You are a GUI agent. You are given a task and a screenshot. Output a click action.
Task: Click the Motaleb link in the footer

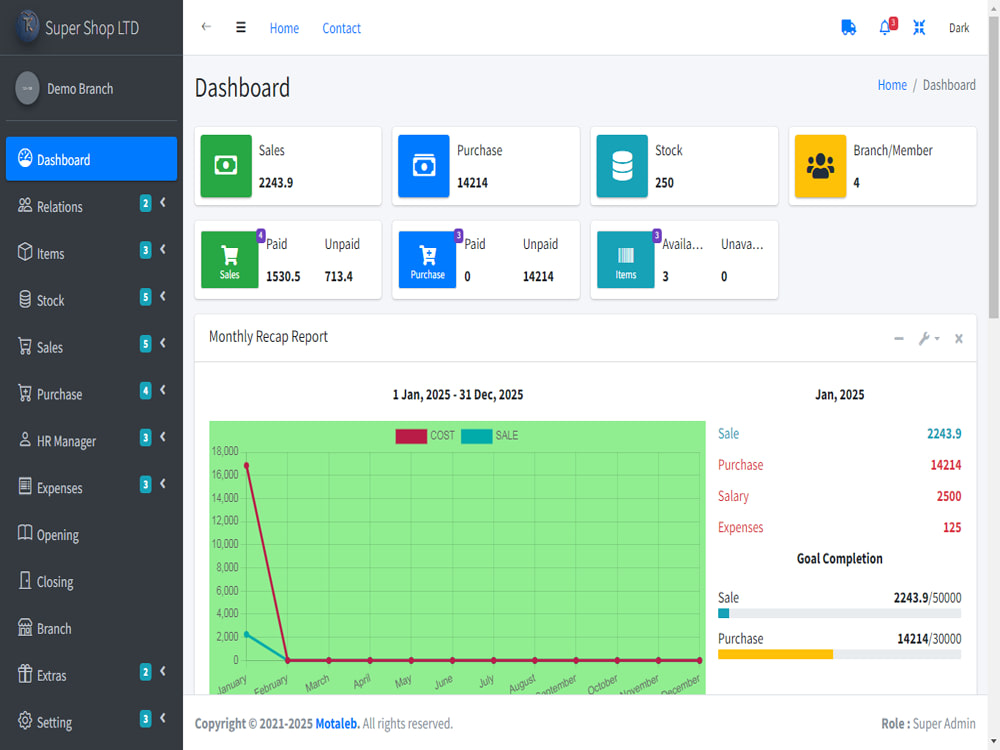coord(337,723)
